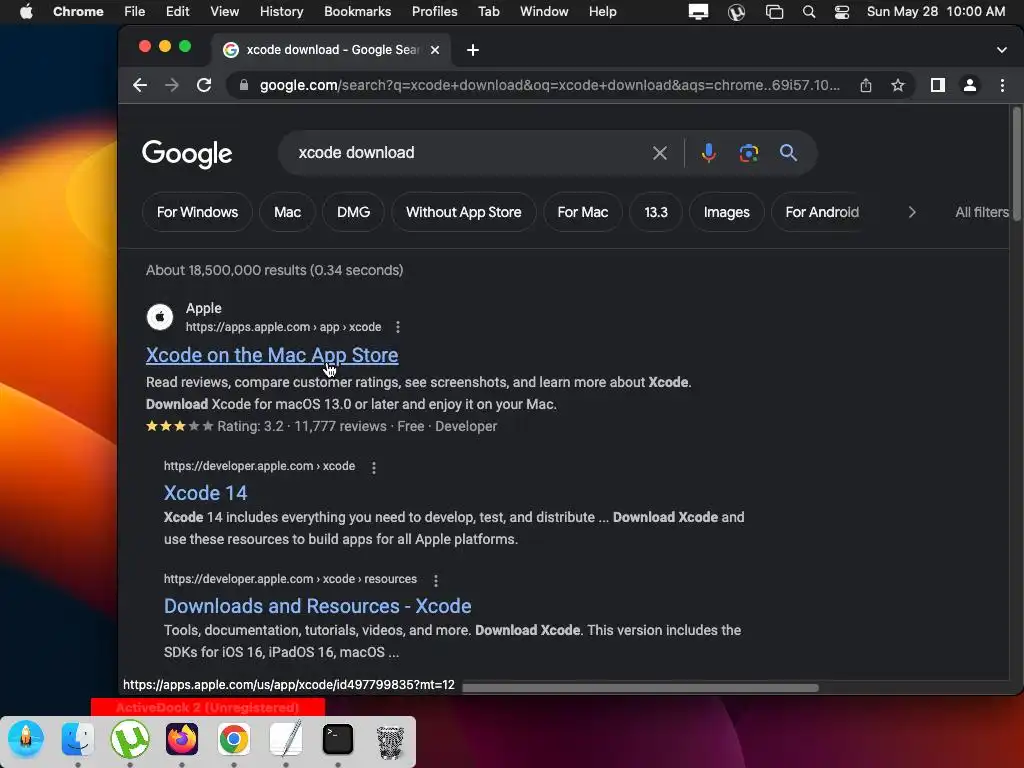Click the vertical page scrollbar
This screenshot has width=1024, height=768.
pos(1016,166)
